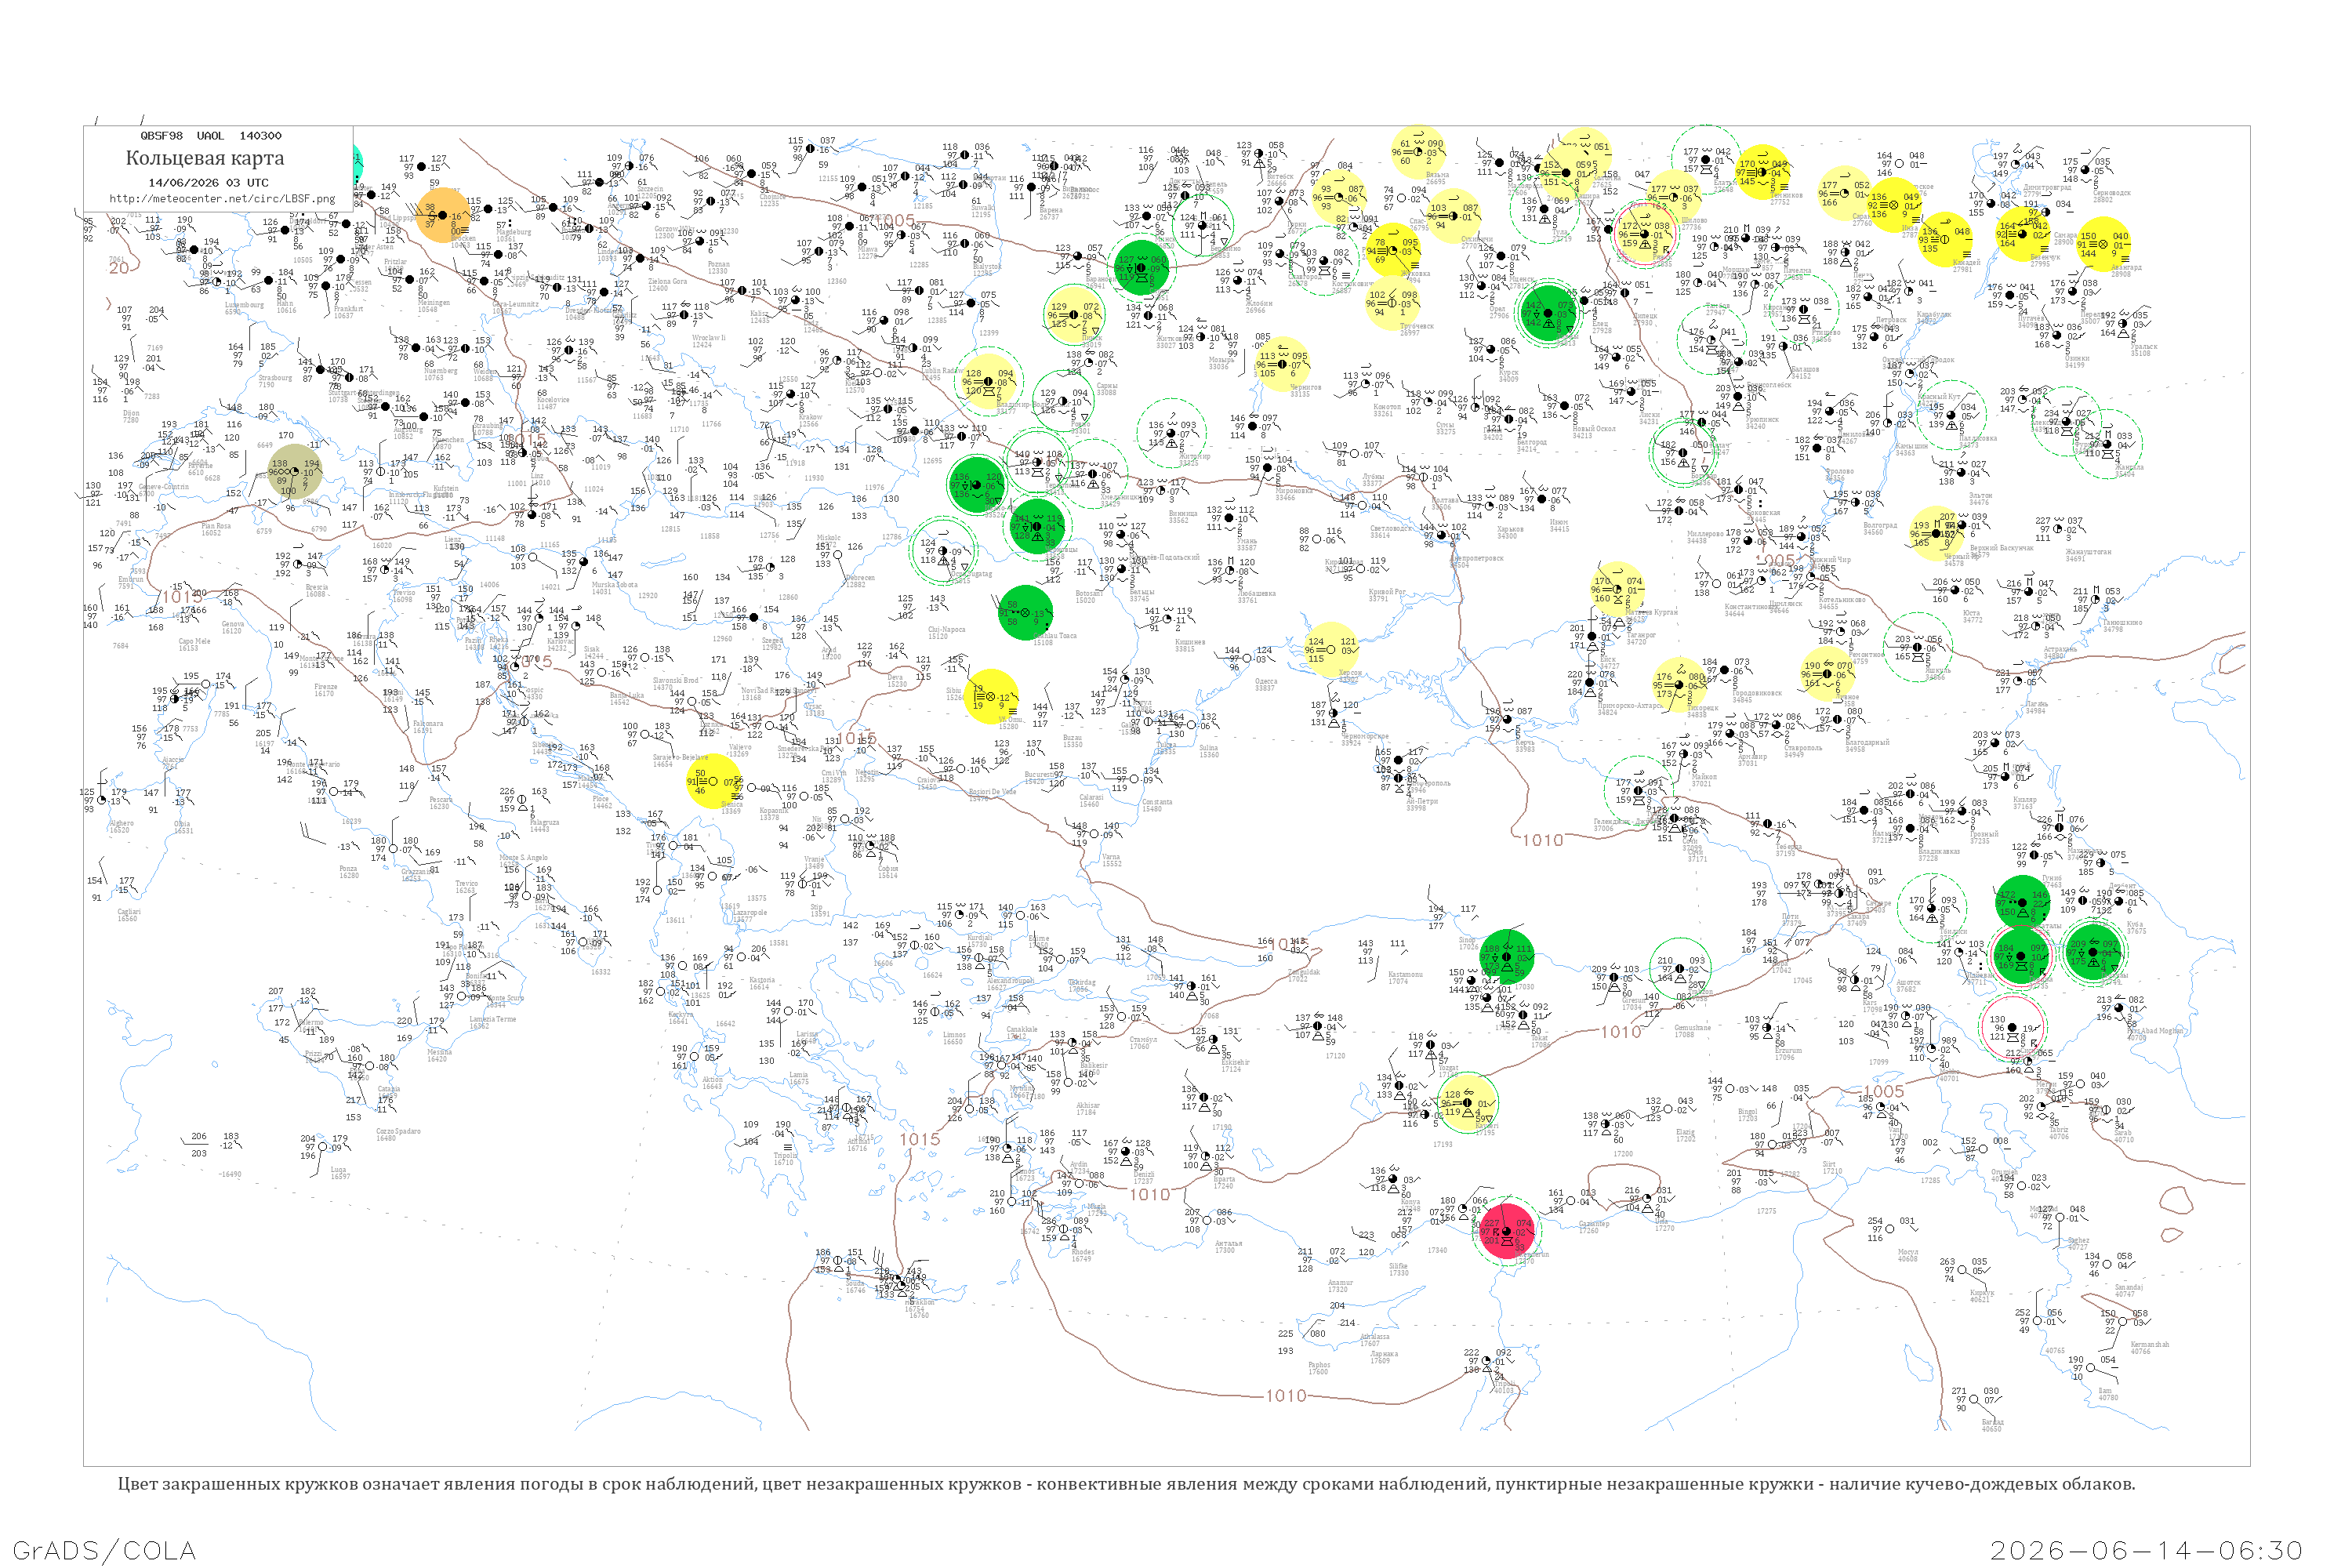Click the olive station circle near Payerne
Viewport: 2352px width, 1568px height.
pyautogui.click(x=295, y=471)
